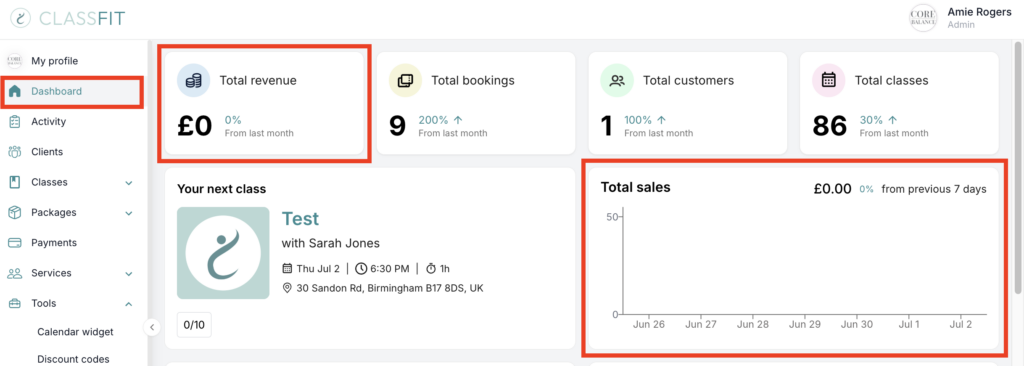Click the Total classes value 86

tap(830, 126)
